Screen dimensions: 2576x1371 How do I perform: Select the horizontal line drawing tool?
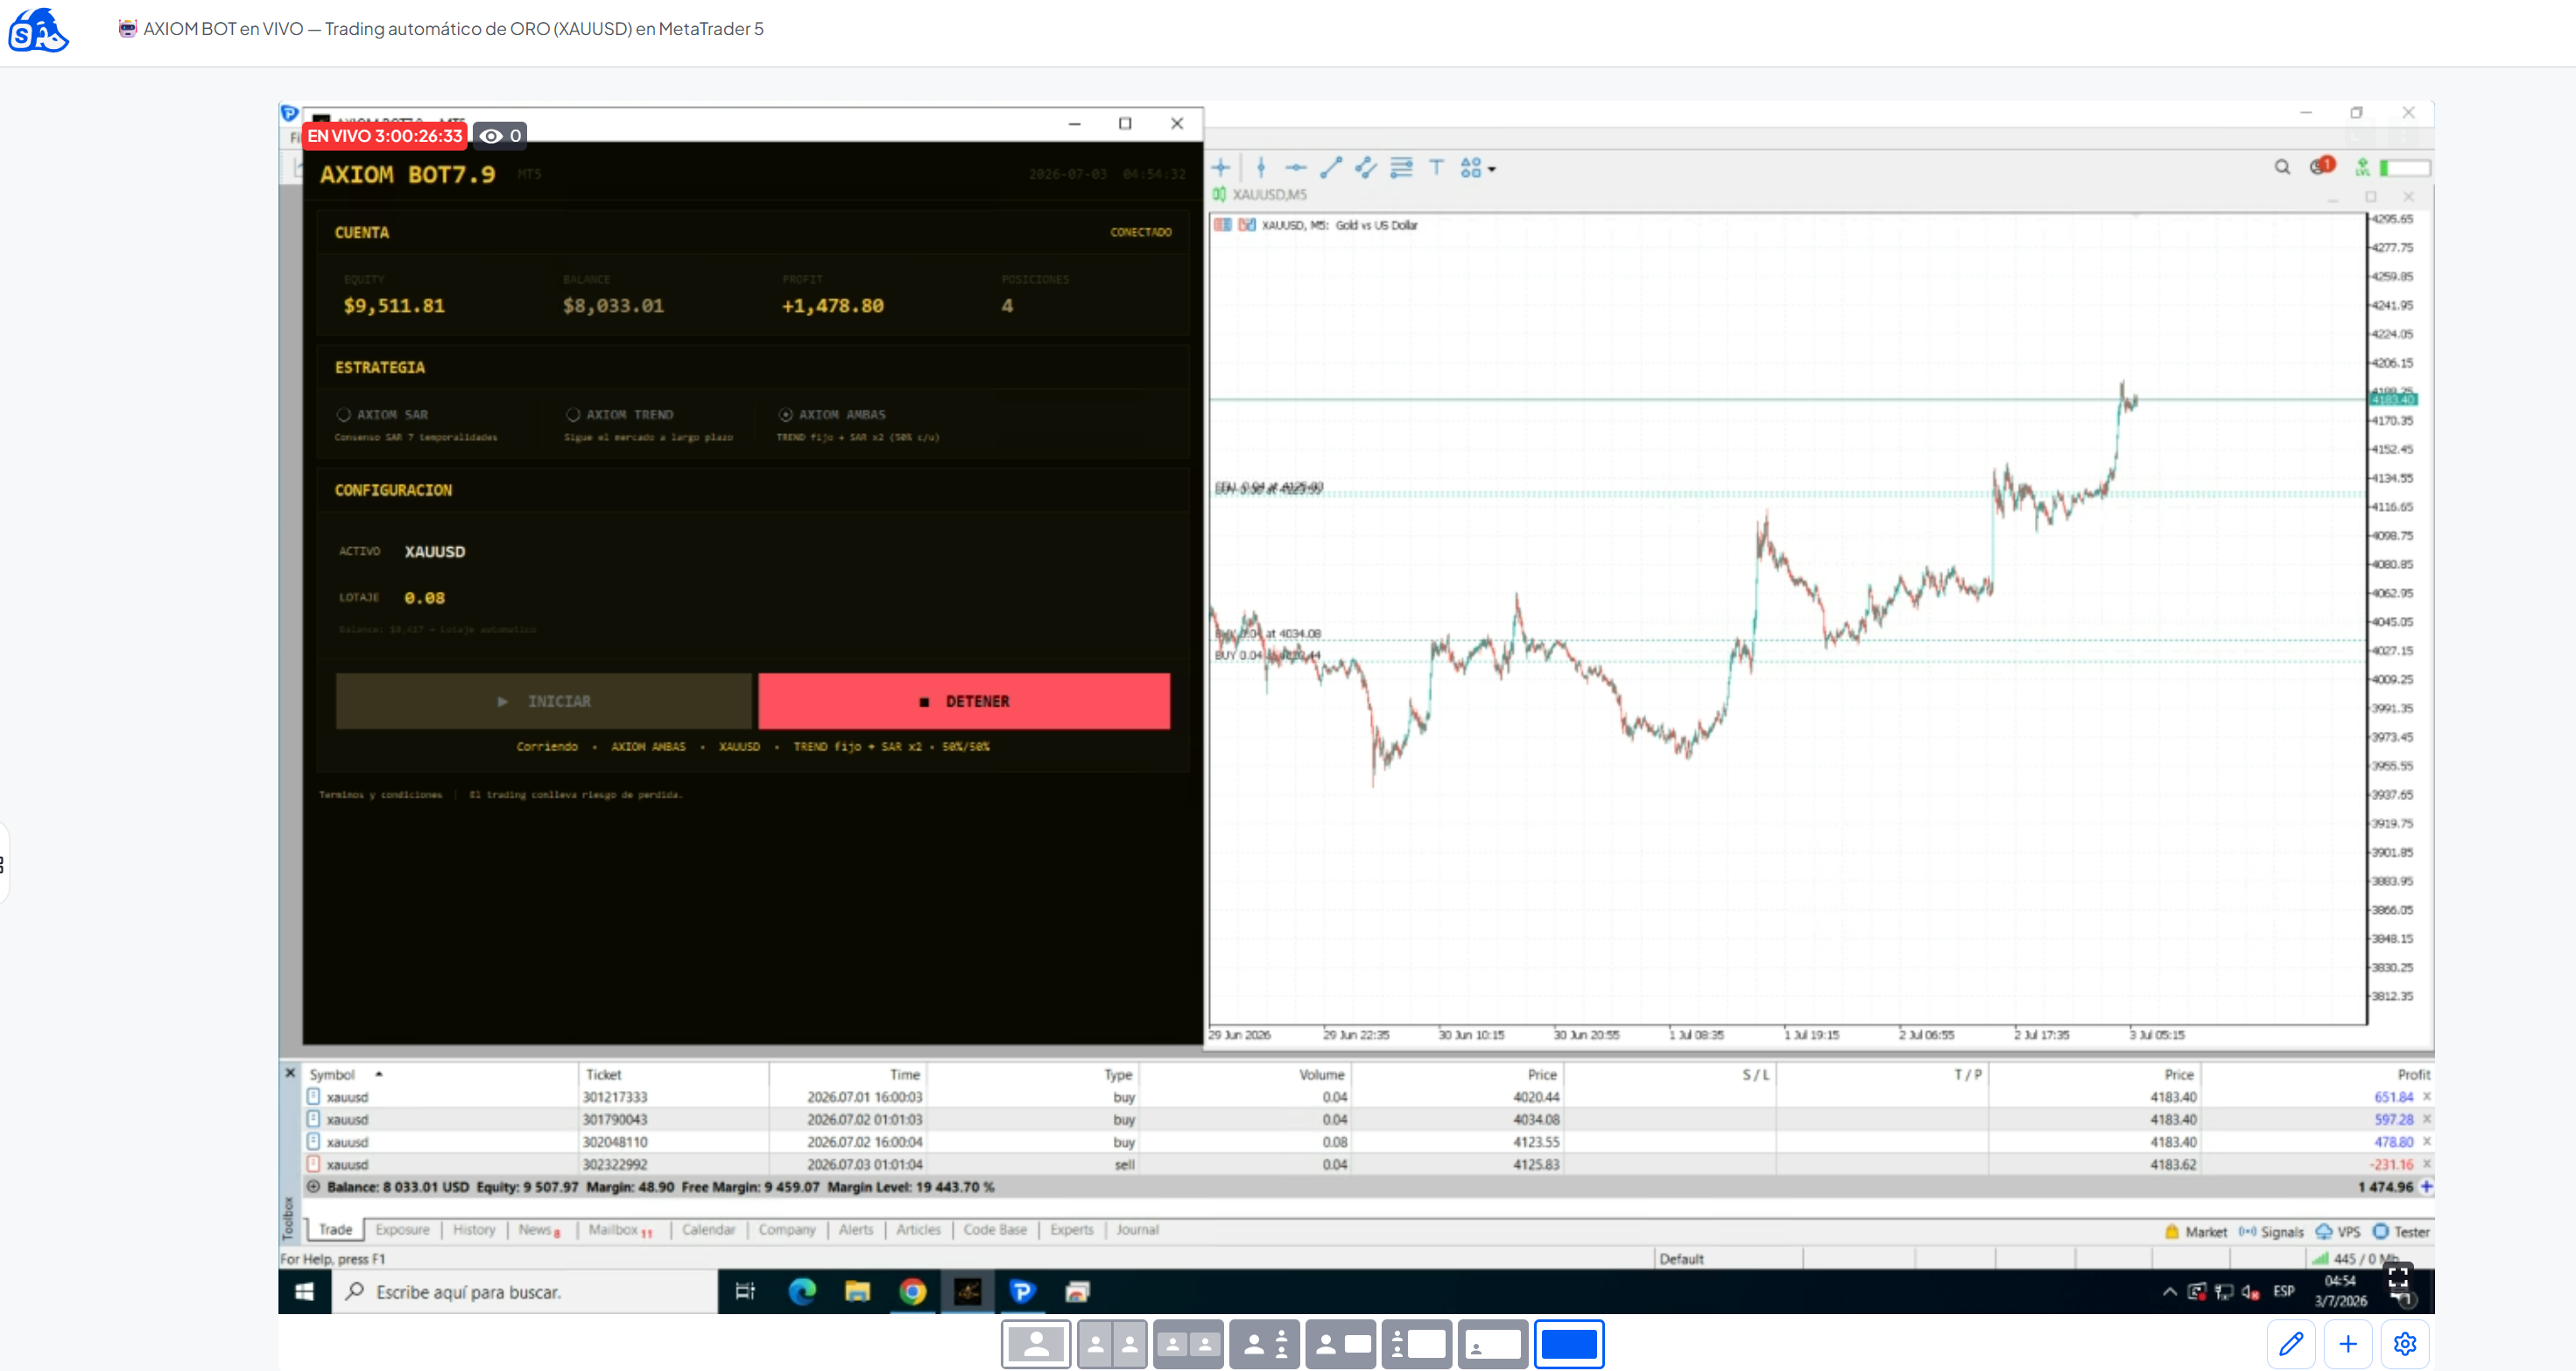tap(1296, 168)
